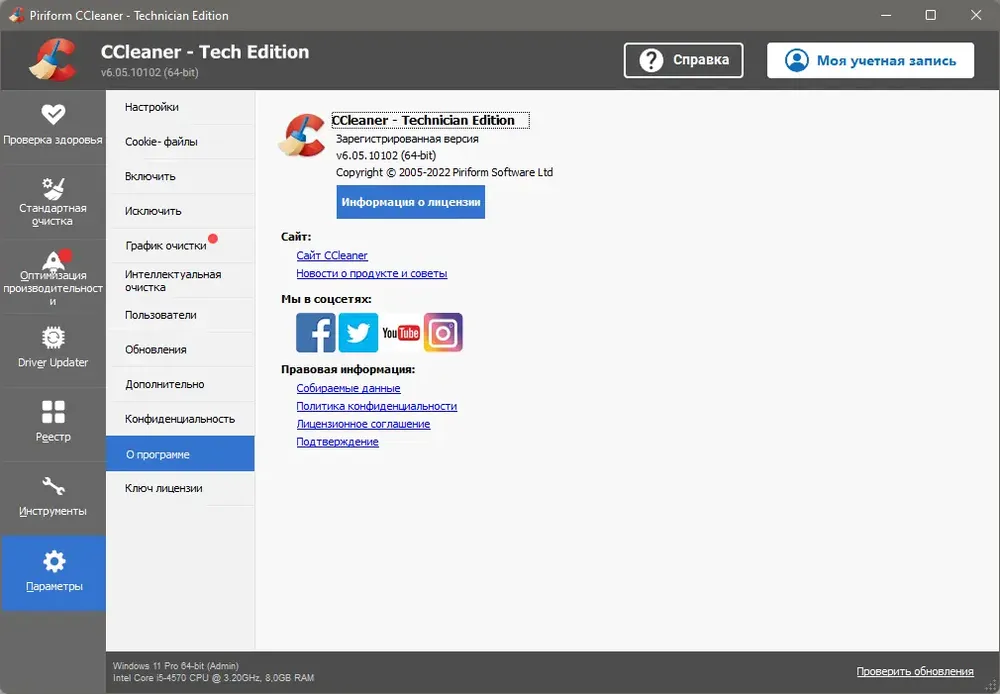Open Driver Updater gear icon
Image resolution: width=1000 pixels, height=694 pixels.
tap(53, 337)
